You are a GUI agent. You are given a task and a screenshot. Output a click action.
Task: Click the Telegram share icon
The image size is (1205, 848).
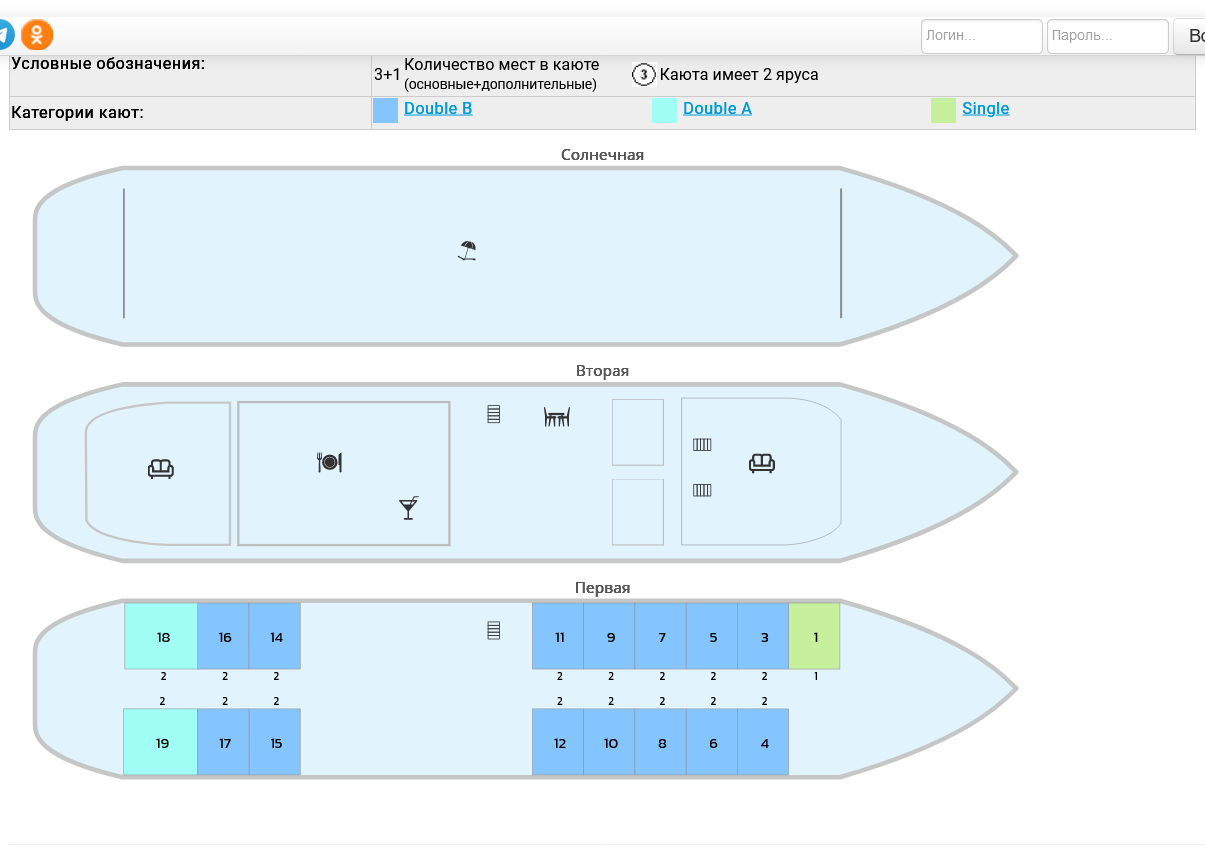click(x=5, y=35)
